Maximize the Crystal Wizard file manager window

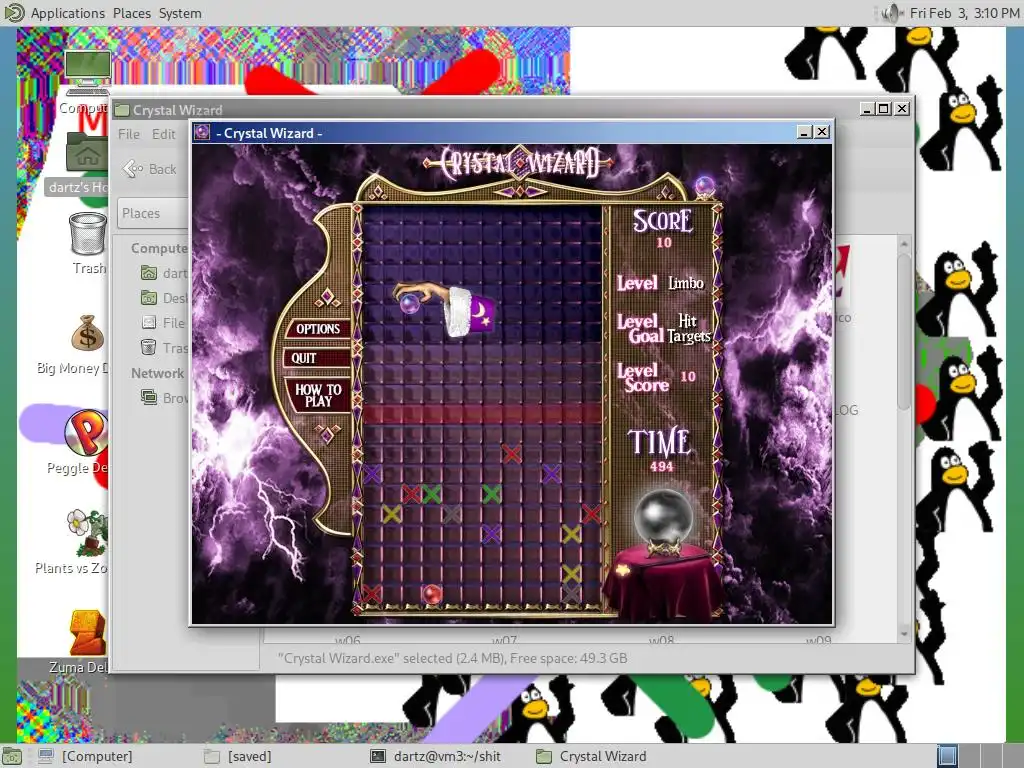tap(884, 109)
